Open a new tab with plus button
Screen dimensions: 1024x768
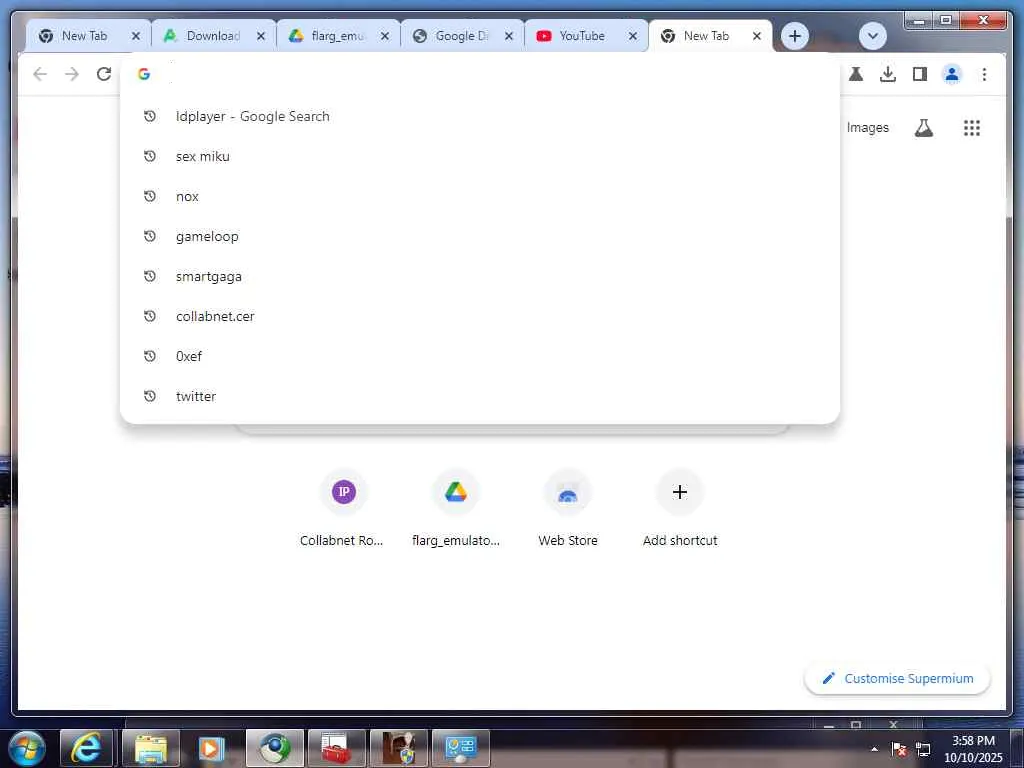795,36
